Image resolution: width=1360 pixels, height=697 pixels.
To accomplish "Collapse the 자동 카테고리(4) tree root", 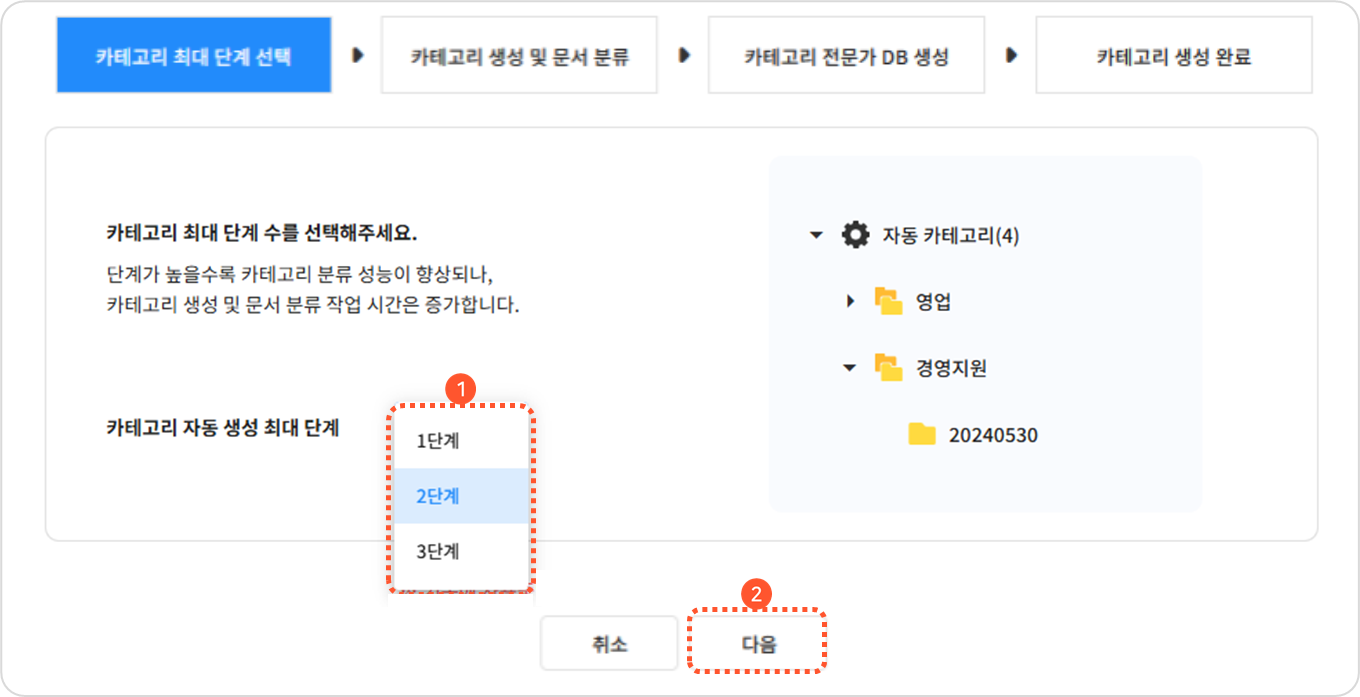I will pyautogui.click(x=816, y=236).
